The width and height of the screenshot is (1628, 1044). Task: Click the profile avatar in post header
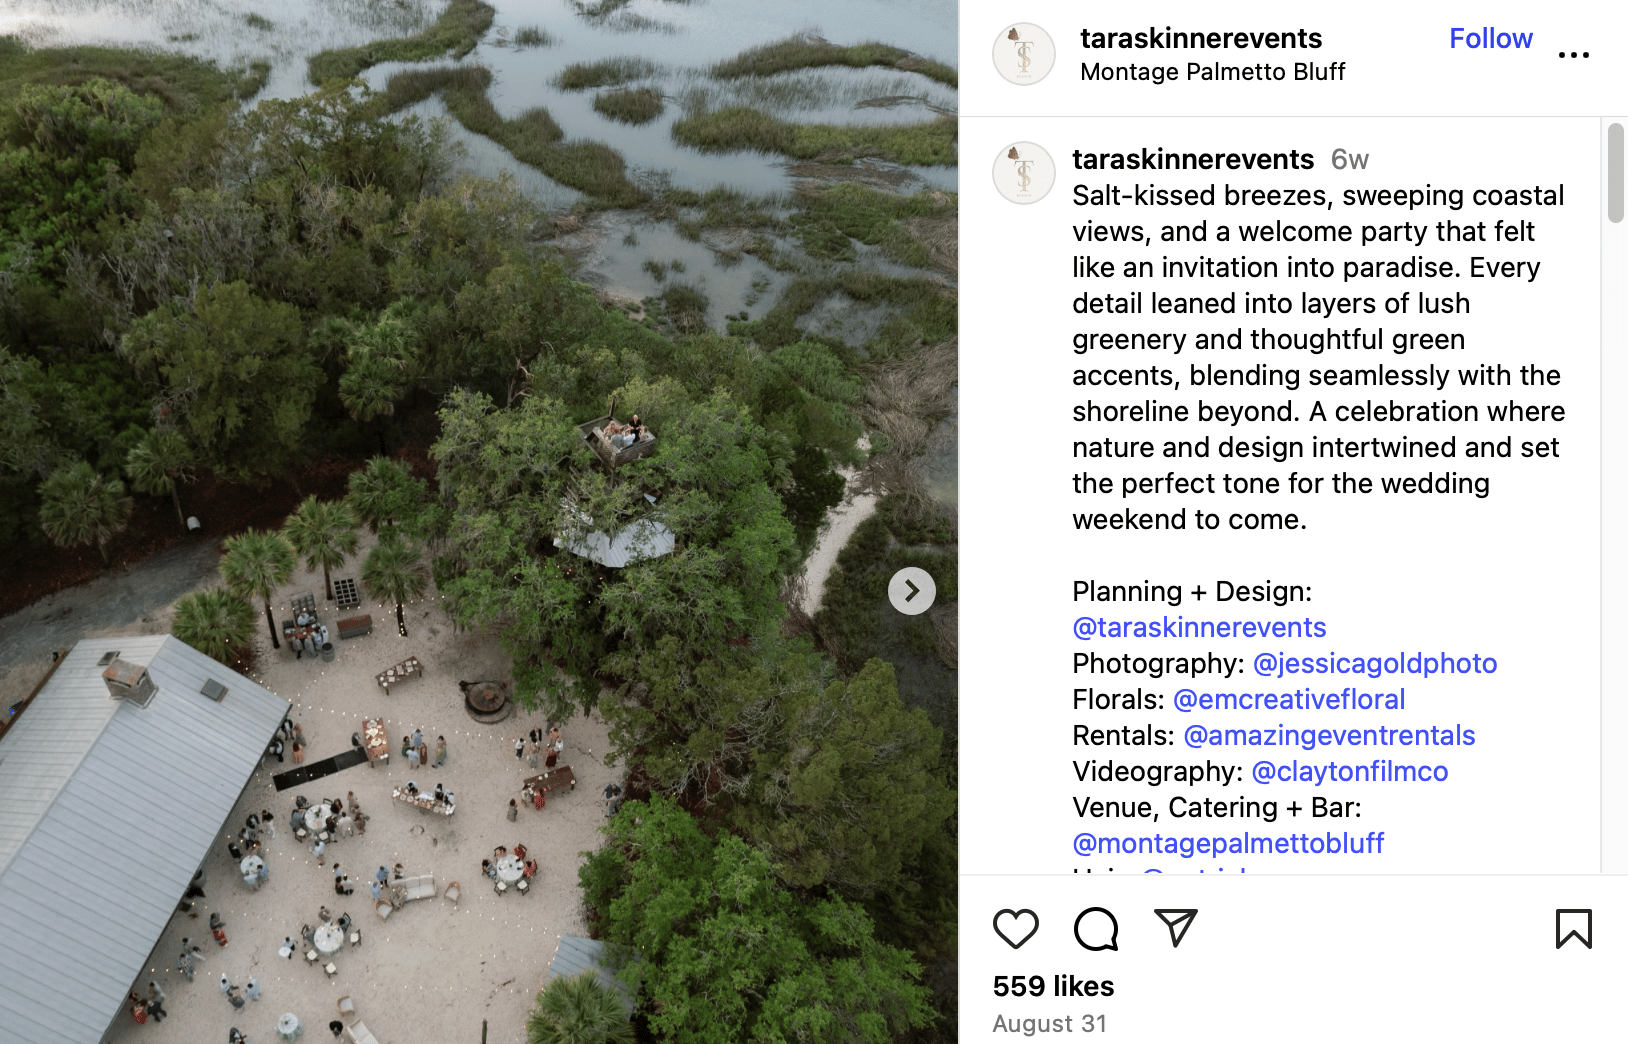[1024, 54]
